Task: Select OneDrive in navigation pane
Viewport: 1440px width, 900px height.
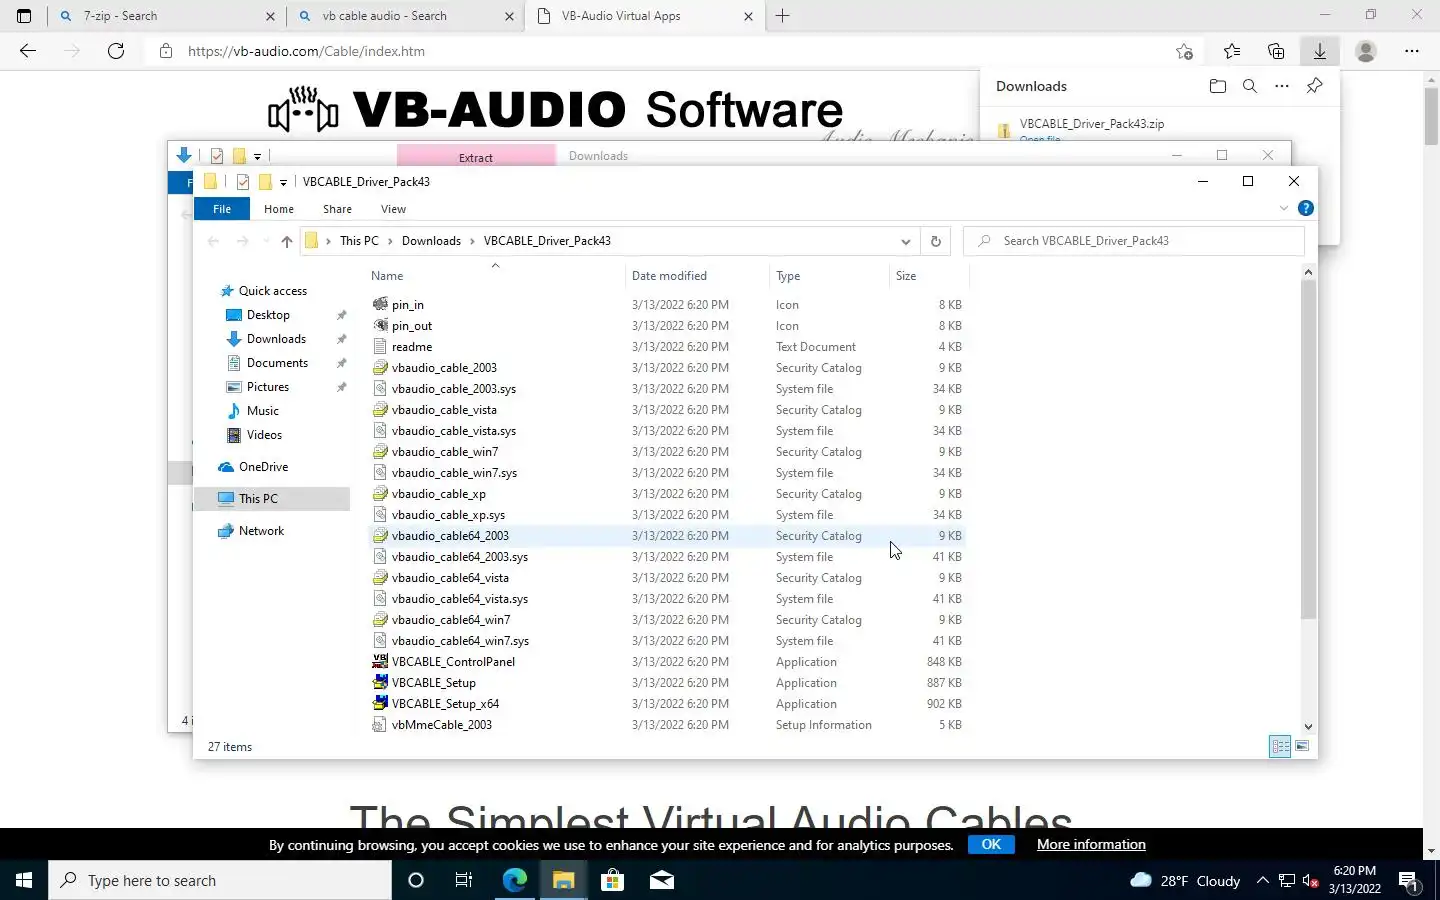Action: [x=263, y=467]
